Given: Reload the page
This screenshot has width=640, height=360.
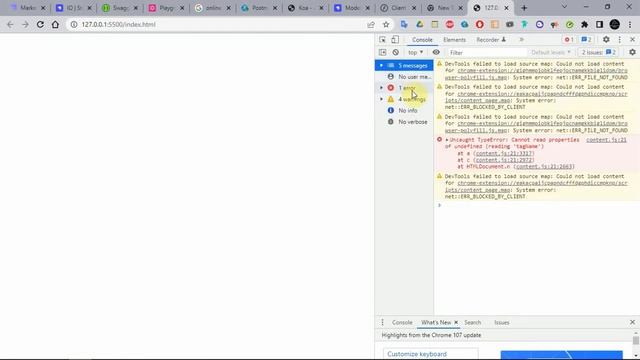Looking at the screenshot, I should point(40,24).
